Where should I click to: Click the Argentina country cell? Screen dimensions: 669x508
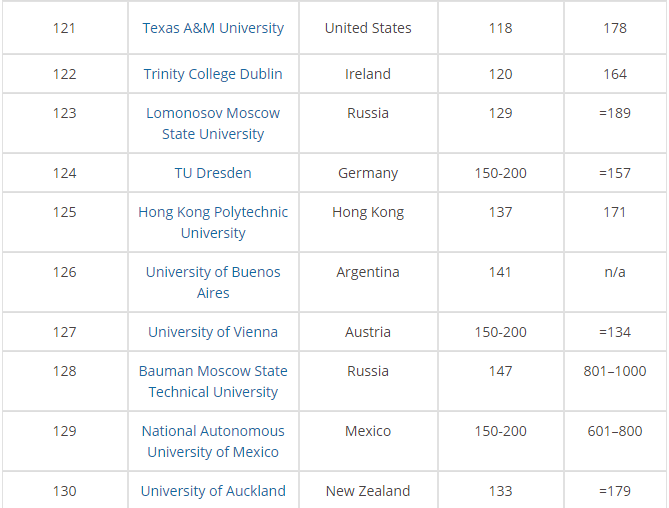[368, 272]
